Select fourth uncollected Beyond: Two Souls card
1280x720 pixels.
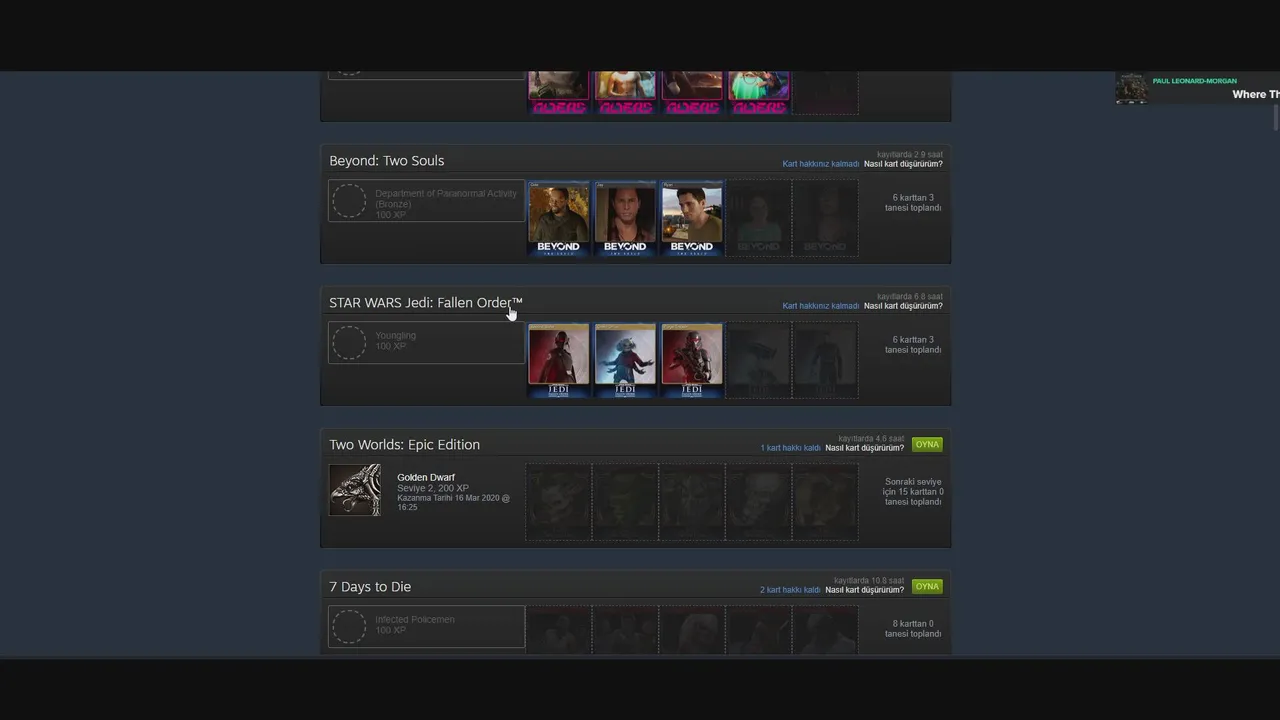pos(758,219)
